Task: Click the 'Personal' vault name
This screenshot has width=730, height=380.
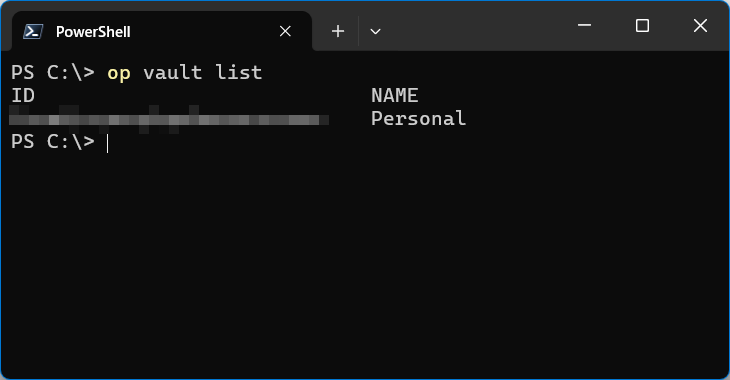Action: point(419,118)
